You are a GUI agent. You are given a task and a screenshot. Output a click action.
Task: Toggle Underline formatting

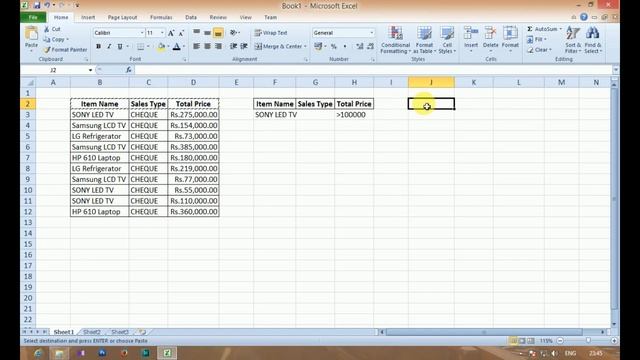(x=120, y=47)
